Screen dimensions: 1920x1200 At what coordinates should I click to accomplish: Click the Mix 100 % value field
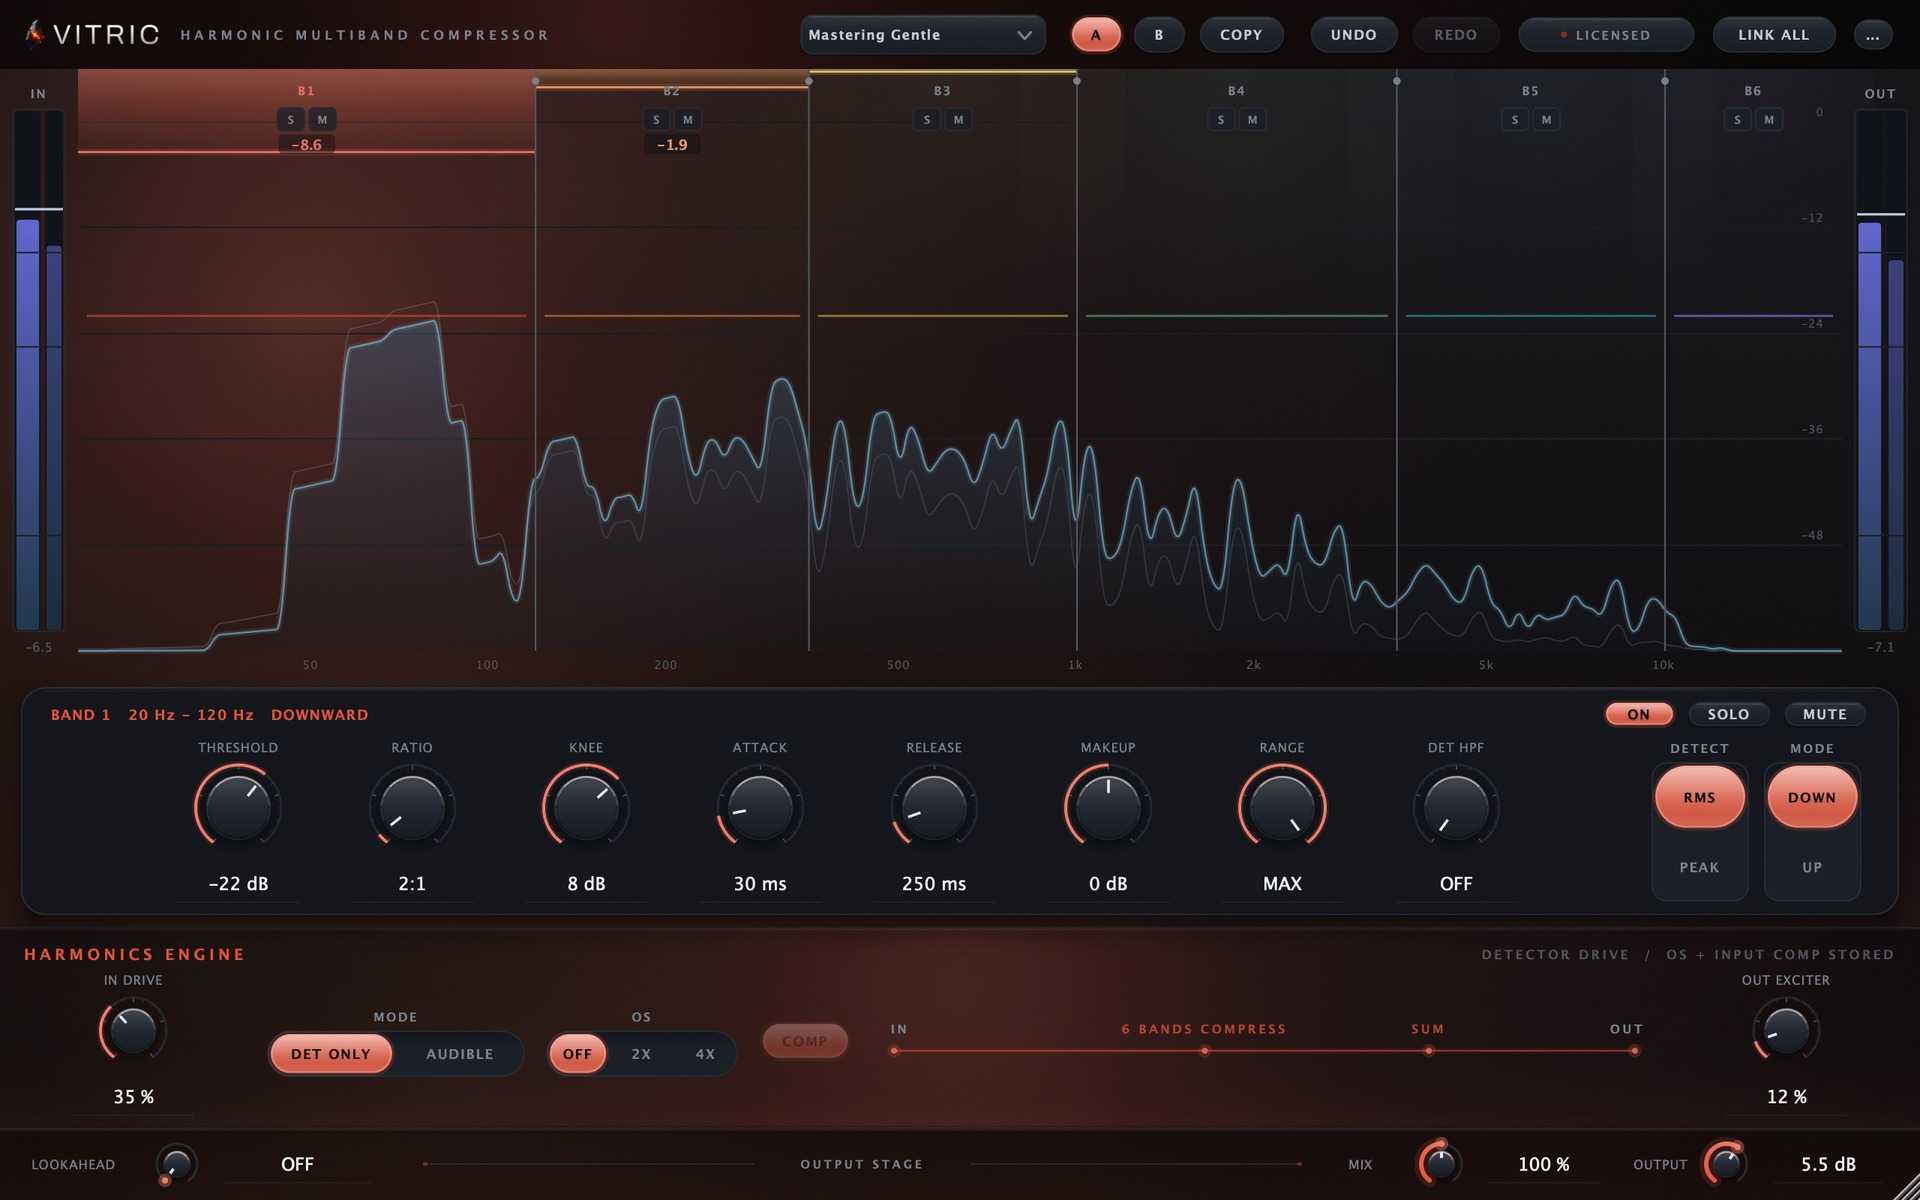coord(1543,1164)
